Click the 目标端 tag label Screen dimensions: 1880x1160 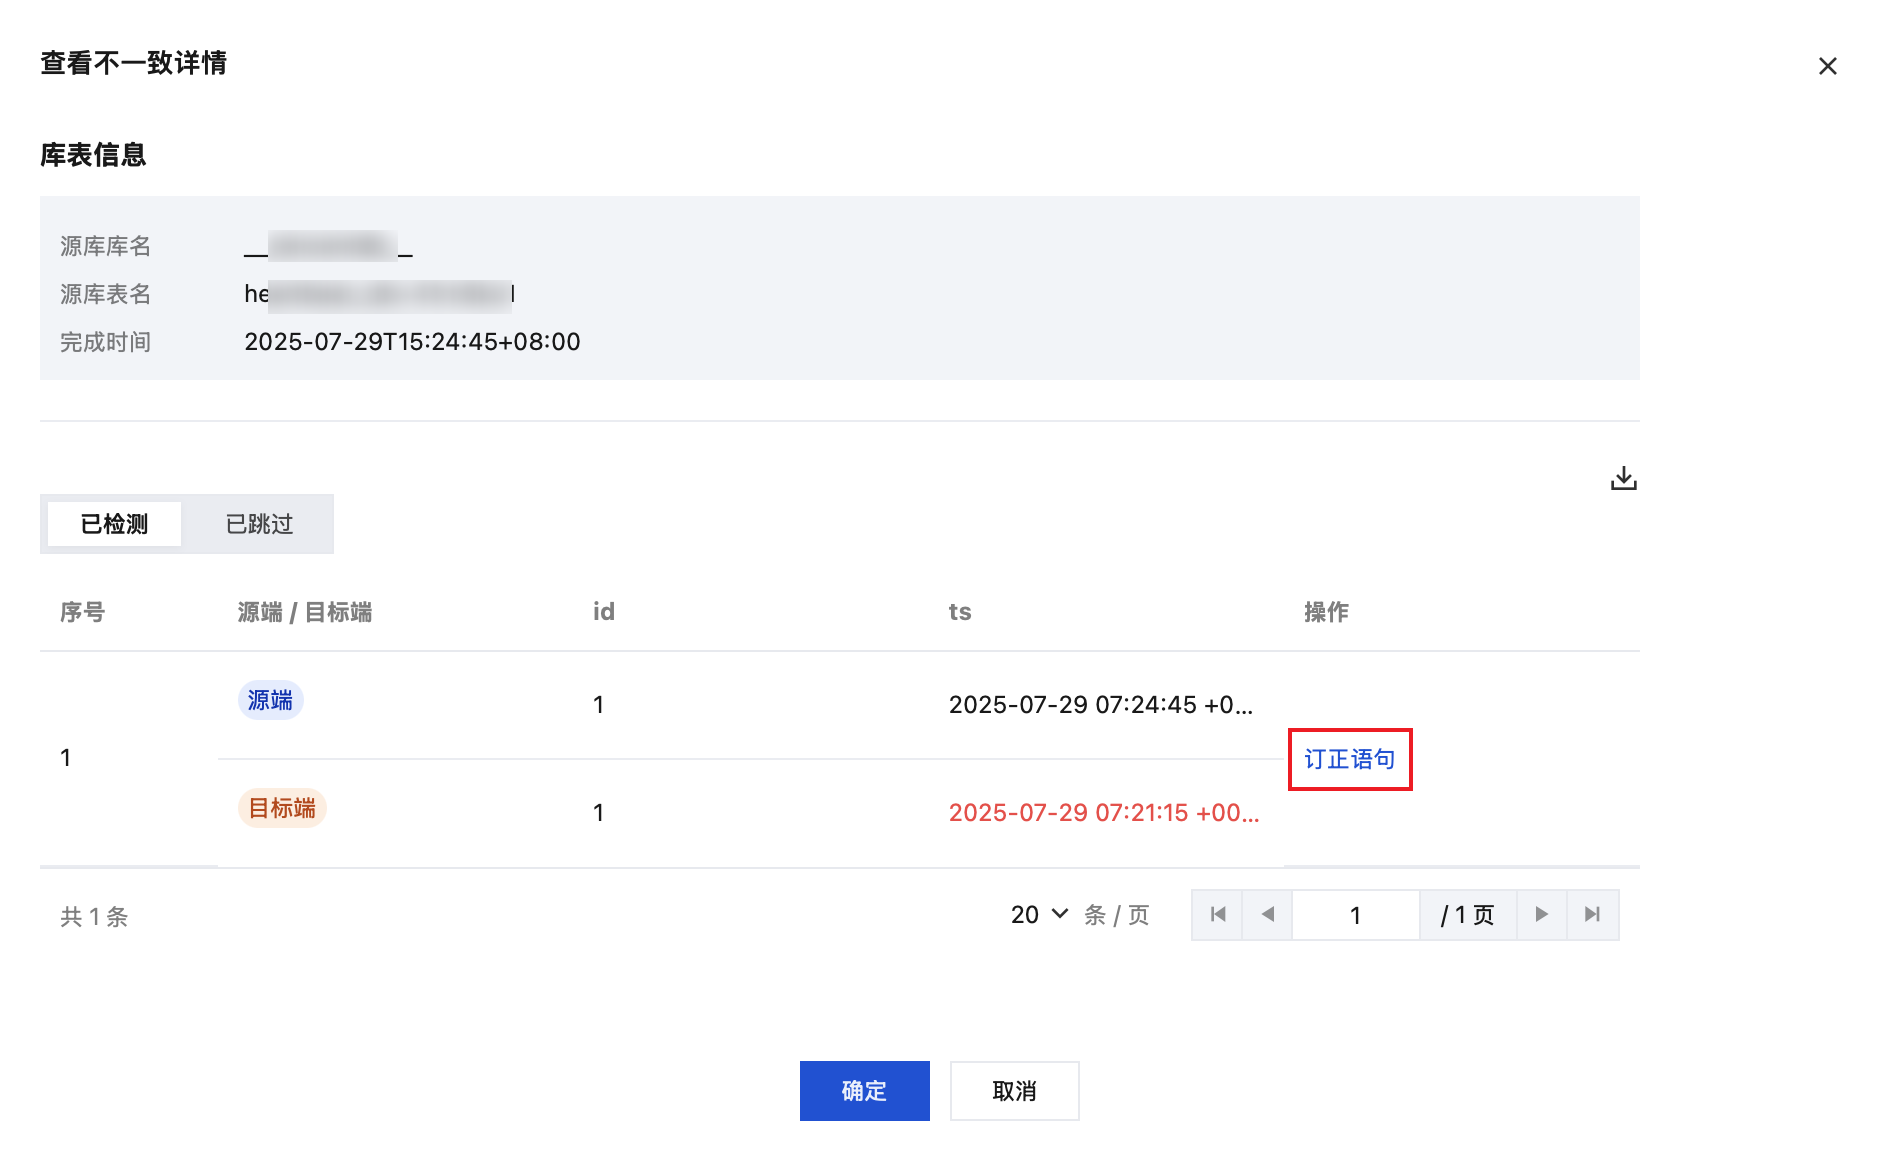[282, 808]
